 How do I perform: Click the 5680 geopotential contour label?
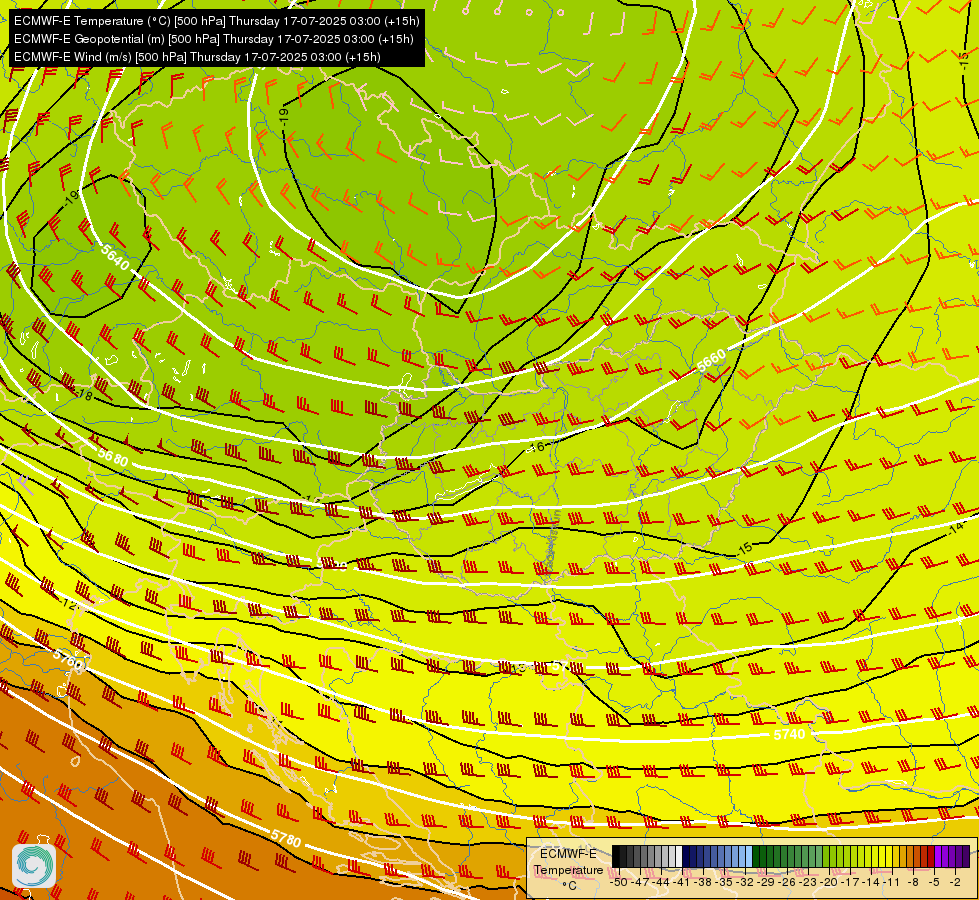(113, 457)
